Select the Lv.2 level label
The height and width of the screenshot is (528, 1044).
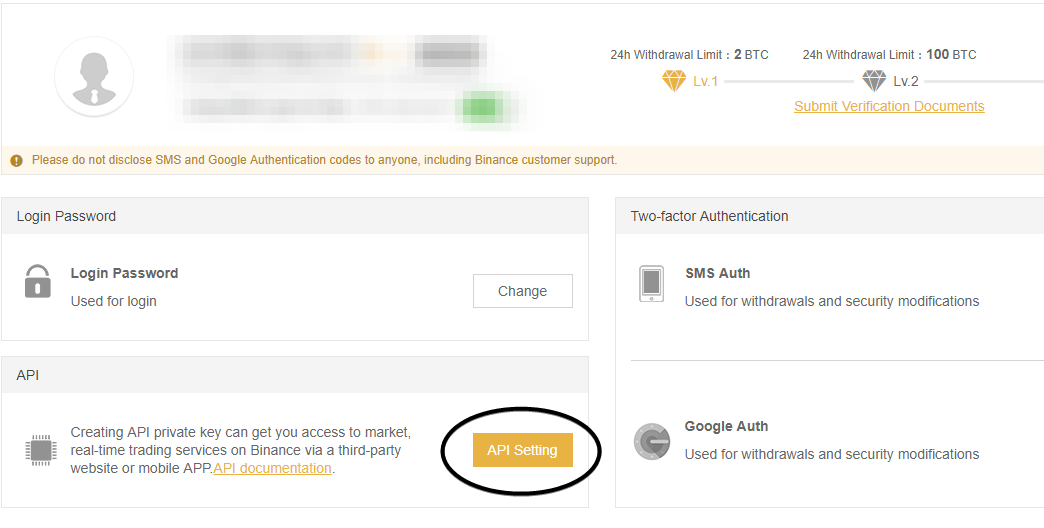906,81
